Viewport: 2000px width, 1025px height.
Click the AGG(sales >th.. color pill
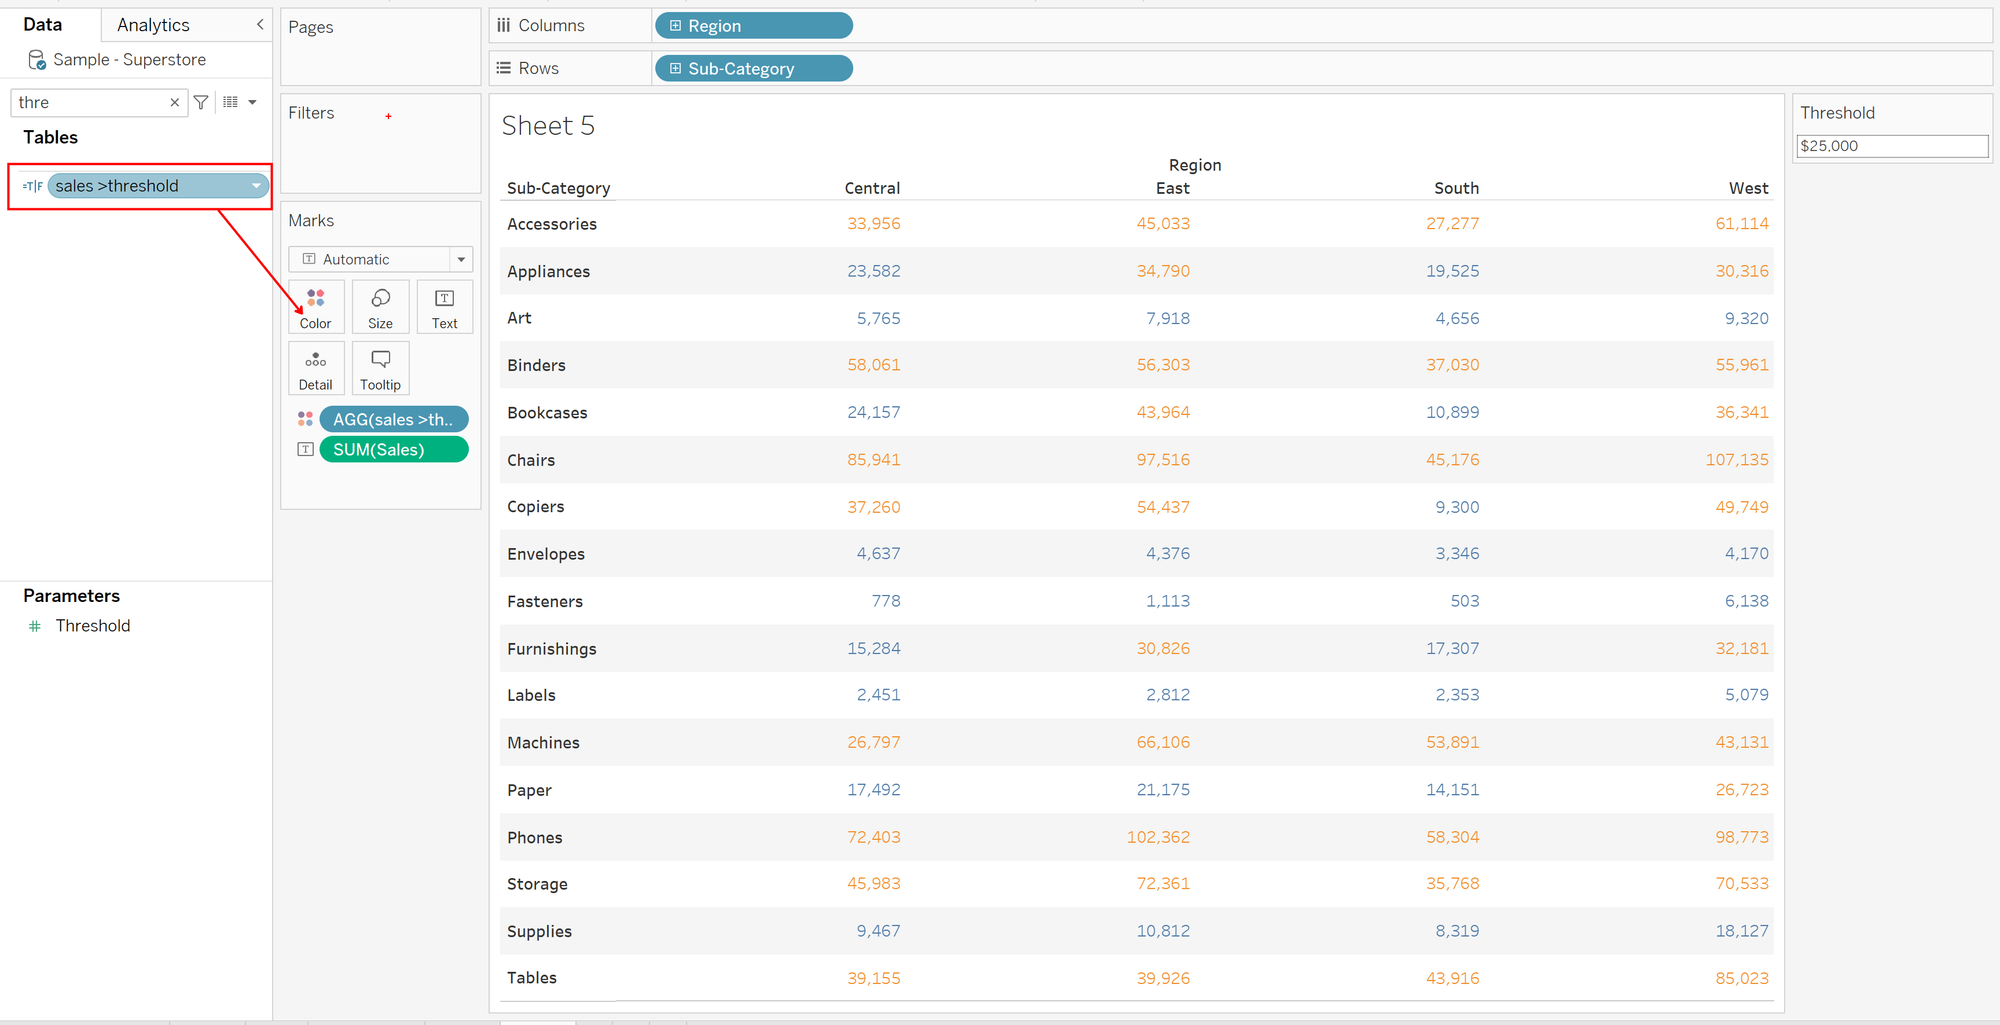coord(393,419)
